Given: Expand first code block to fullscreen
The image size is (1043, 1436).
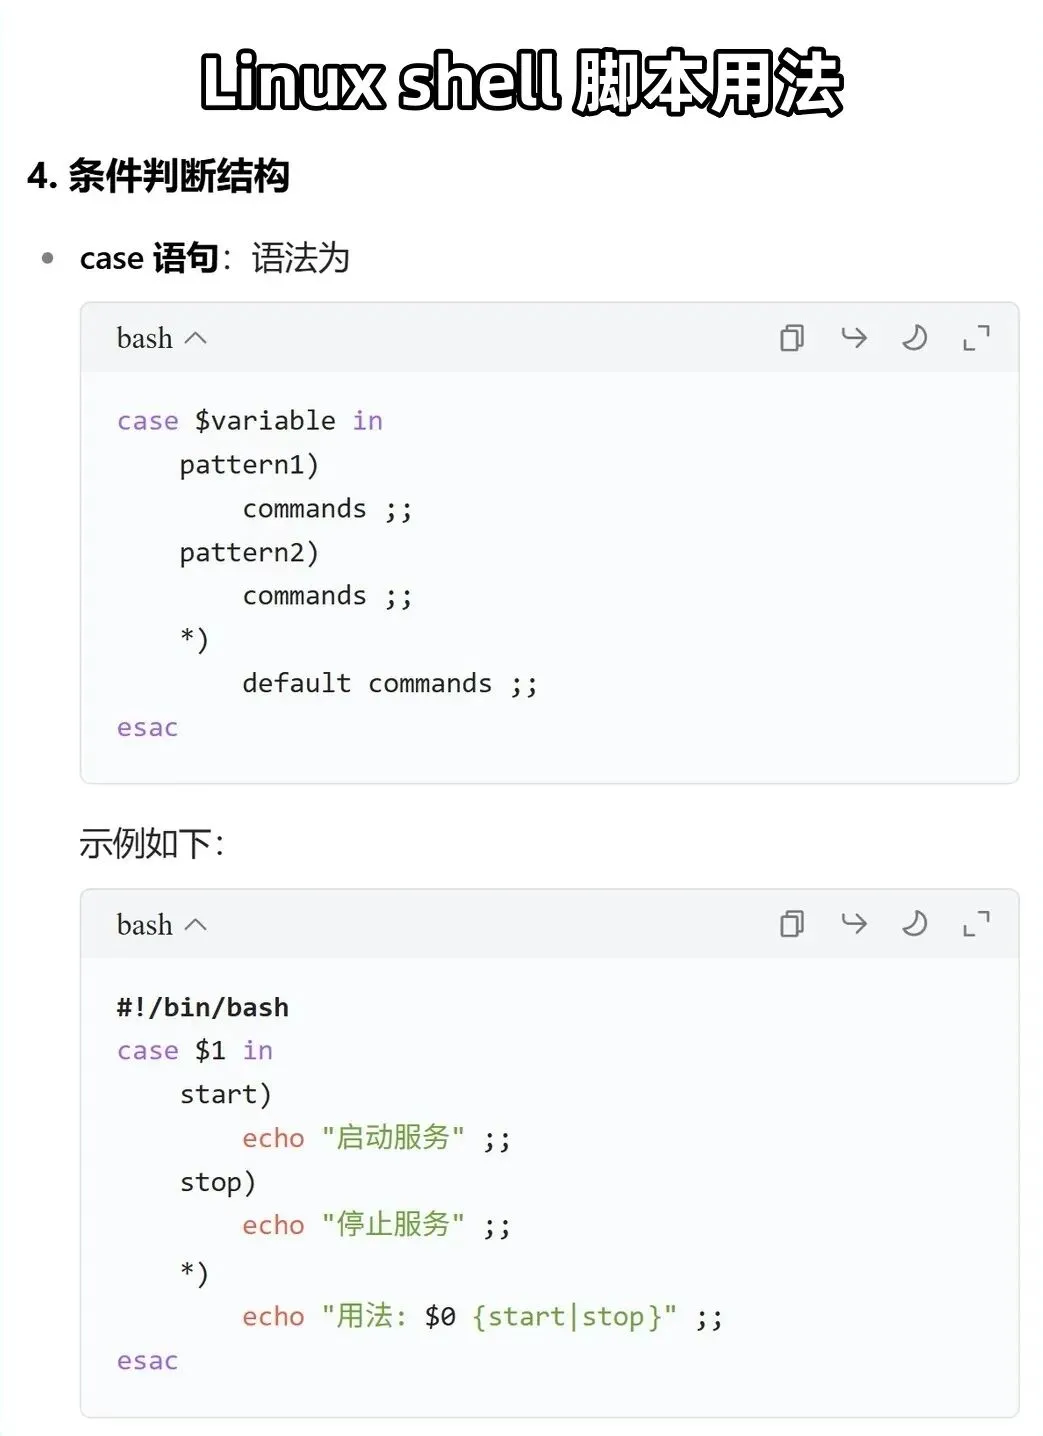Looking at the screenshot, I should point(976,338).
